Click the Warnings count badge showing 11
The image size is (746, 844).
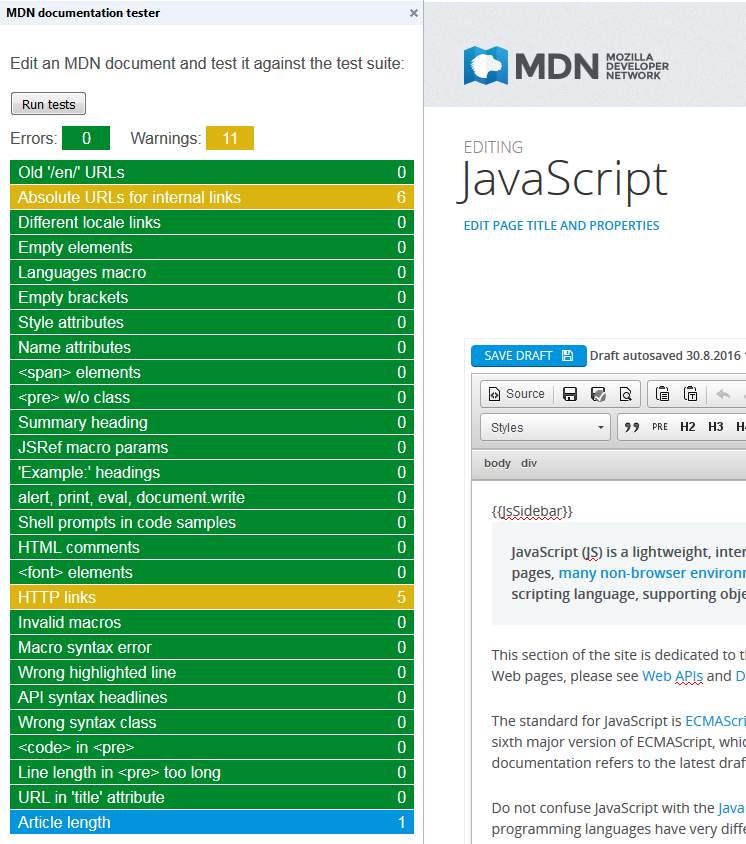point(230,138)
